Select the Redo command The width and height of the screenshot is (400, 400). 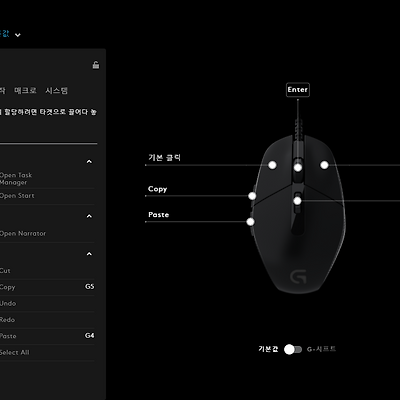47,320
